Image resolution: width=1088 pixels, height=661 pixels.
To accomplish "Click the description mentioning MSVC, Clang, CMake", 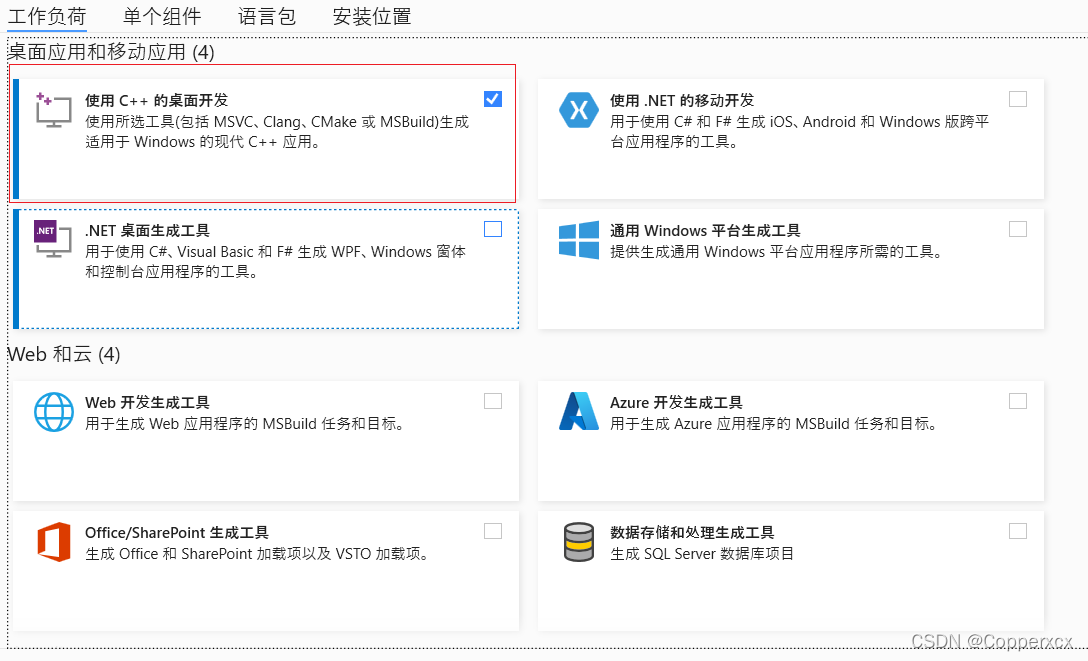I will click(277, 132).
